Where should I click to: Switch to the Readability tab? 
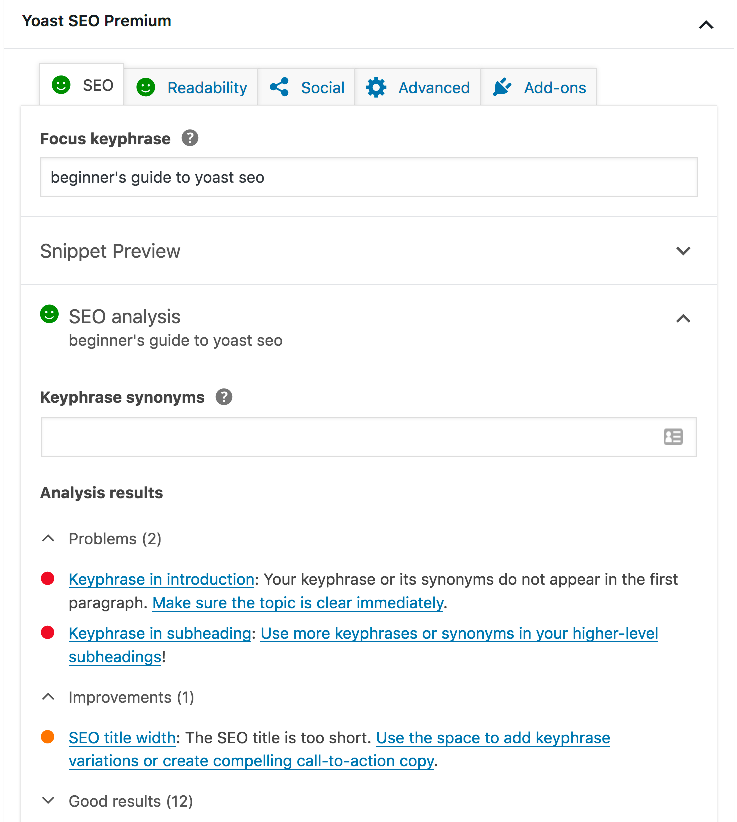(192, 87)
